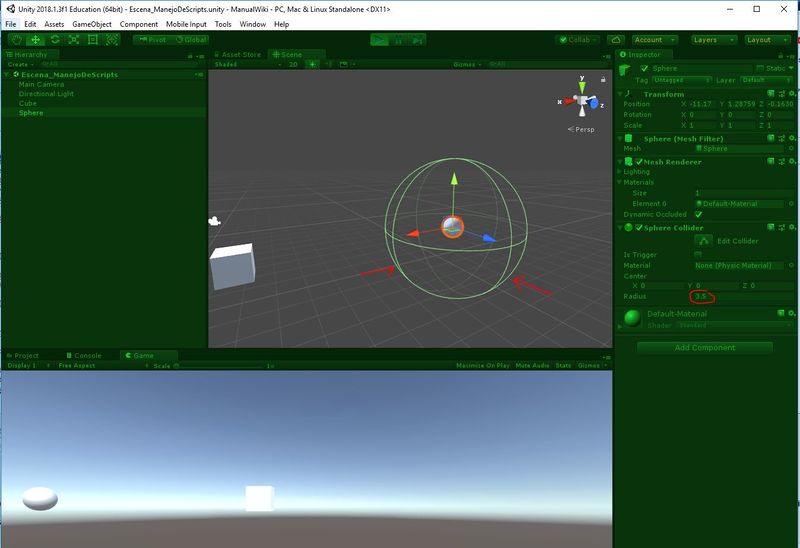Open the Account dropdown
This screenshot has height=548, width=800.
[x=655, y=40]
